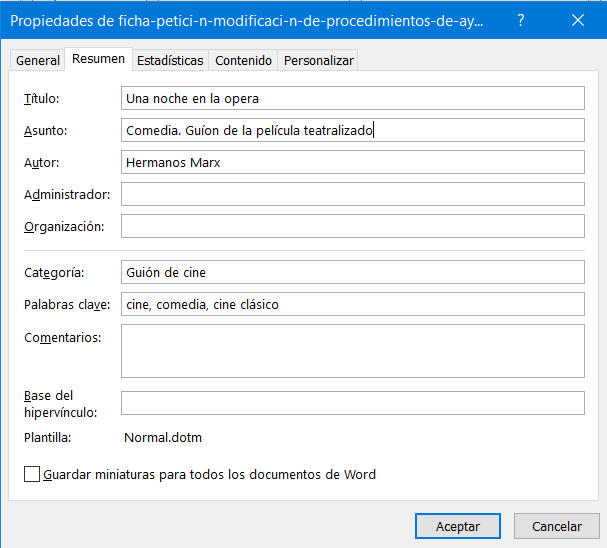Open the Estadísticas tab
Screen dimensions: 607x548
coord(170,60)
